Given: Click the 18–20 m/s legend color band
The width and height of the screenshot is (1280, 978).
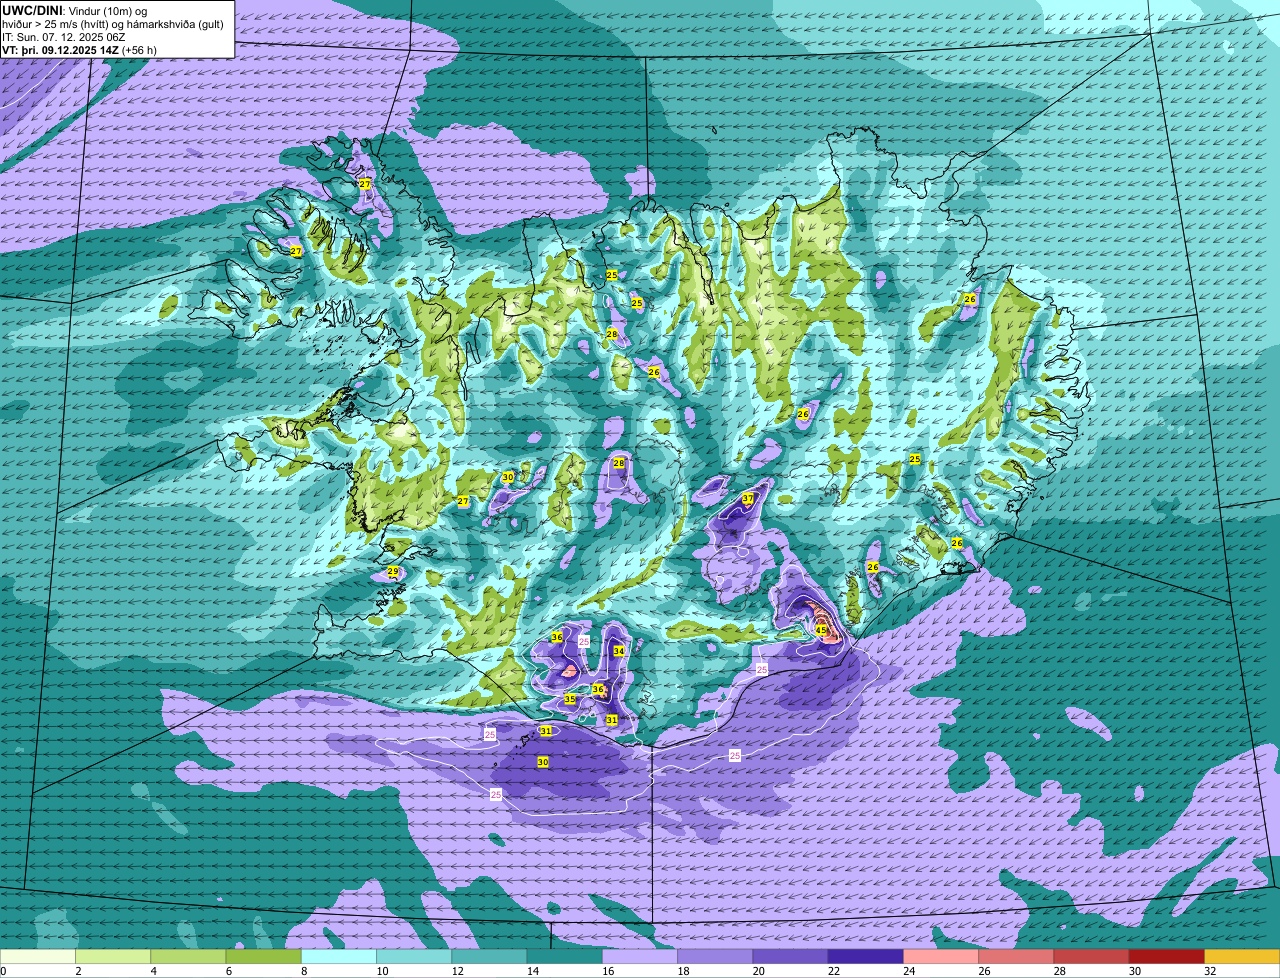Looking at the screenshot, I should coord(715,957).
